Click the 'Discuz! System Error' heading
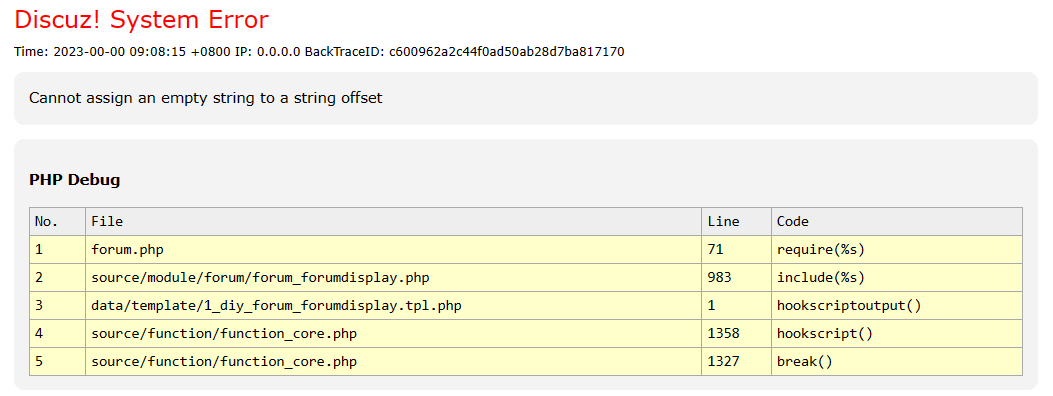The width and height of the screenshot is (1053, 396). click(141, 20)
